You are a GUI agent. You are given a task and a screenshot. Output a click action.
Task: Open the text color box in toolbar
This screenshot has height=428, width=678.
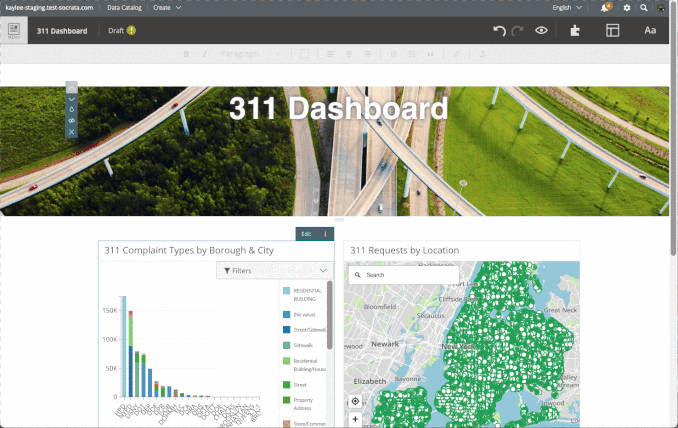pyautogui.click(x=304, y=54)
